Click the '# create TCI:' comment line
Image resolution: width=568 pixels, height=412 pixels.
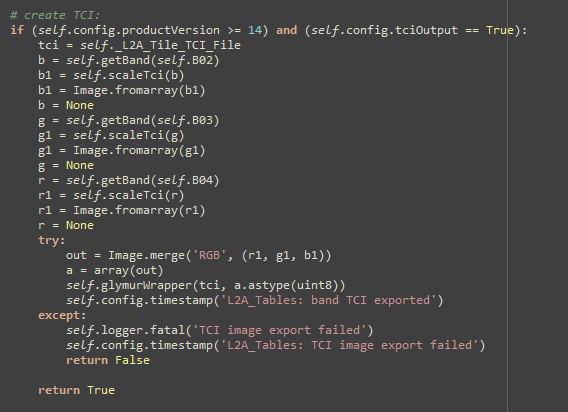(55, 15)
